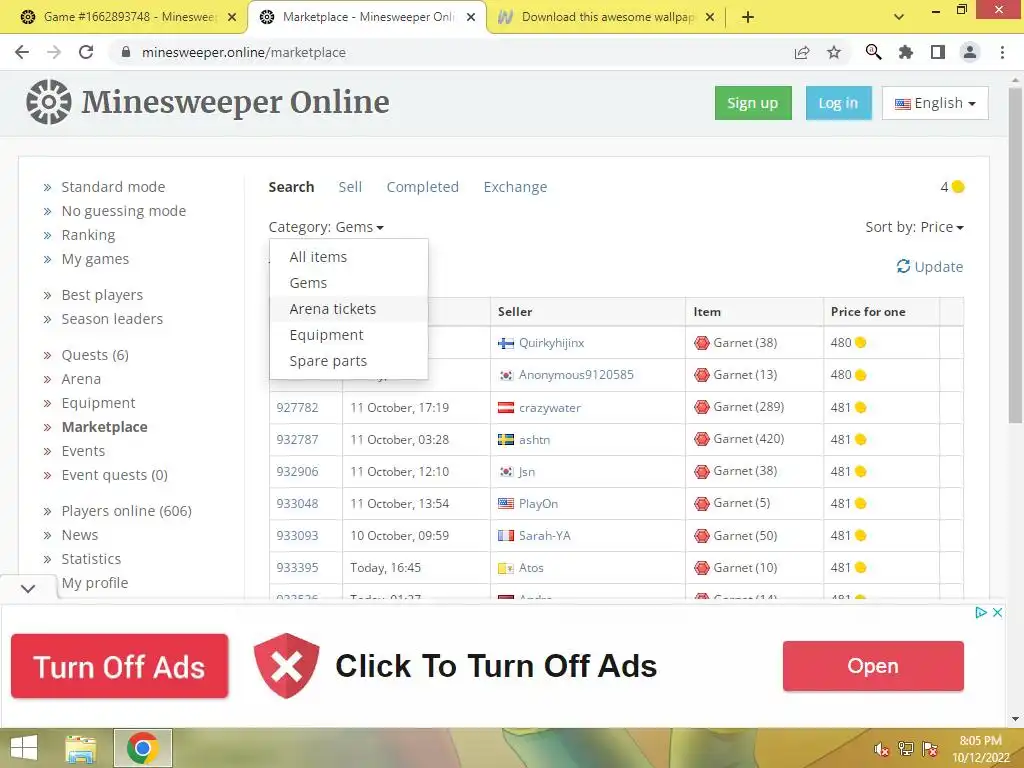Click the flag icon beside crazywater
Screen dimensions: 1024x768
505,408
